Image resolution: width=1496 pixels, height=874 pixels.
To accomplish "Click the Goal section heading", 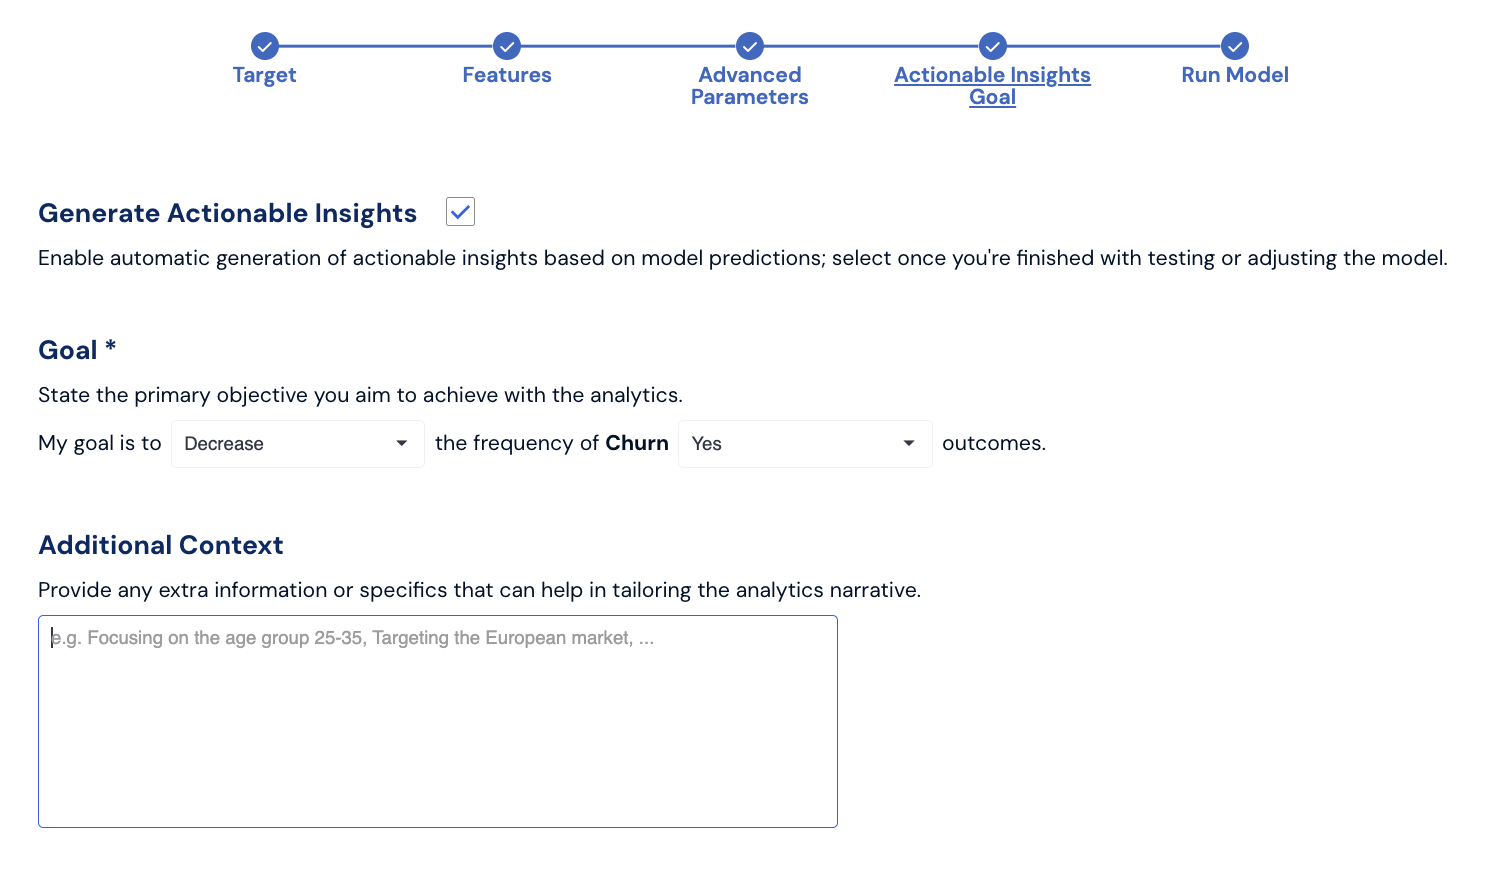I will [68, 350].
